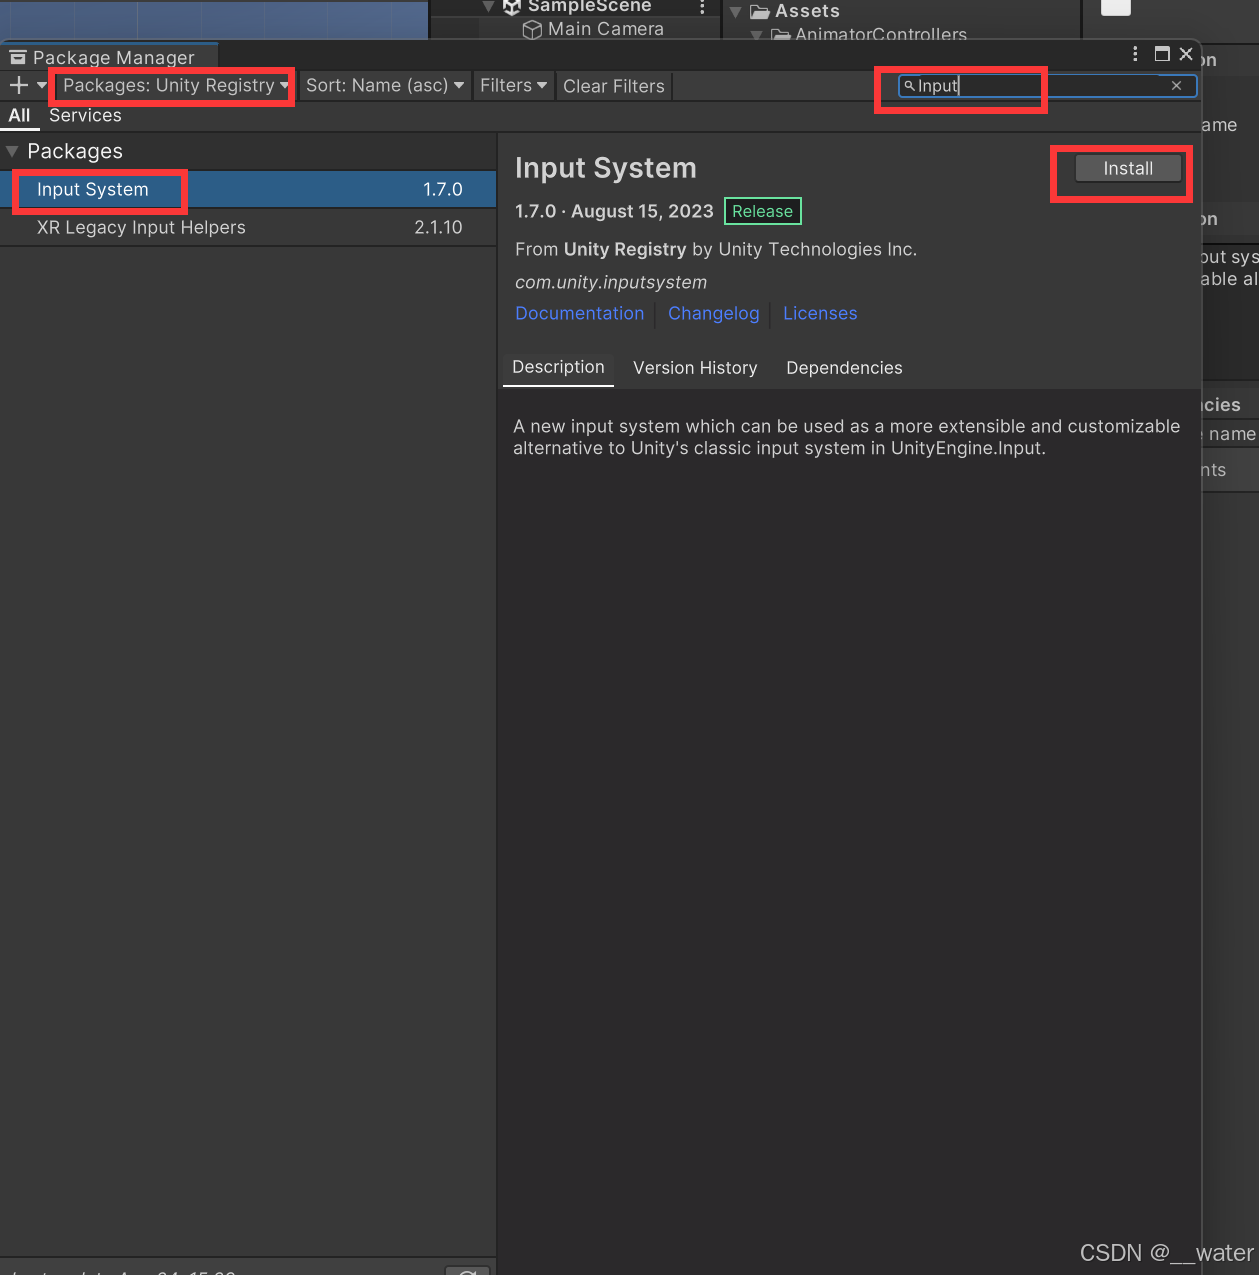Viewport: 1259px width, 1275px height.
Task: Switch to the Version History tab
Action: tap(695, 368)
